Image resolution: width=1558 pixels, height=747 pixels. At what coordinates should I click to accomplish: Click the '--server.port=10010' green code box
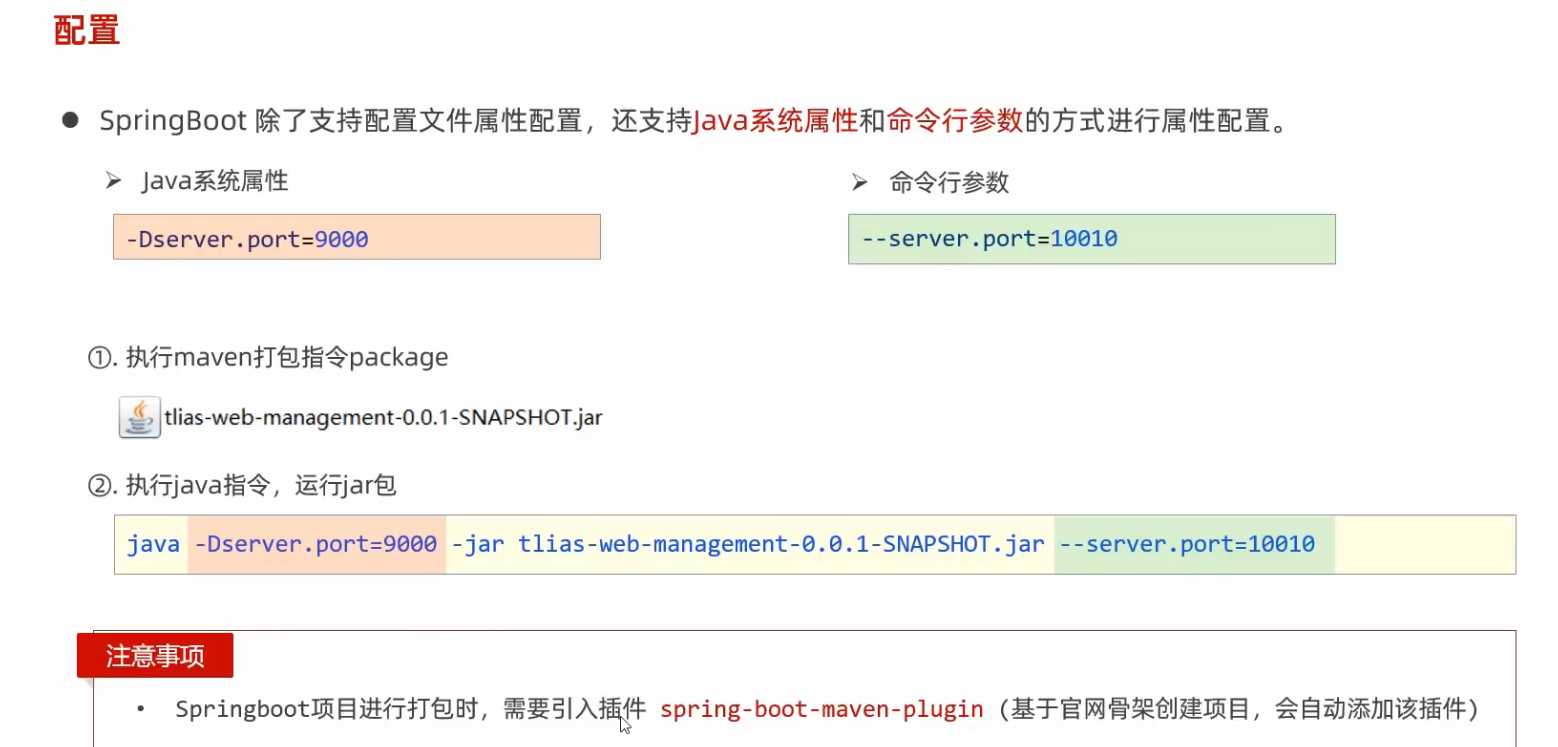pyautogui.click(x=1092, y=239)
